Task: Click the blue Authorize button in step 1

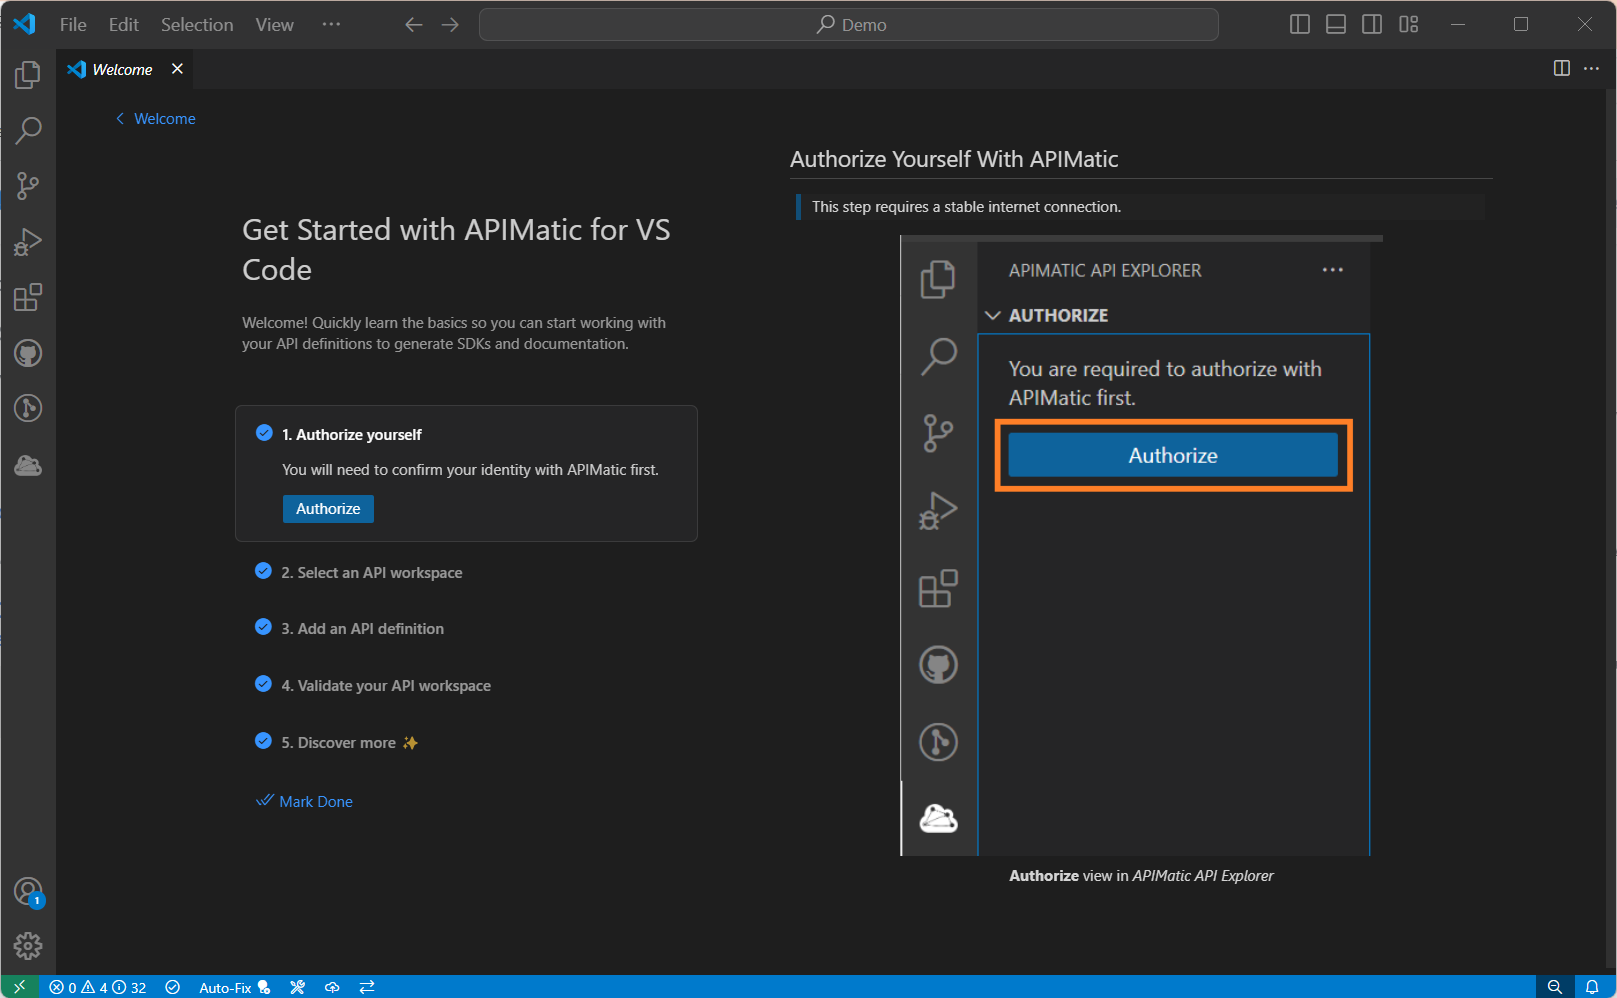Action: (328, 509)
